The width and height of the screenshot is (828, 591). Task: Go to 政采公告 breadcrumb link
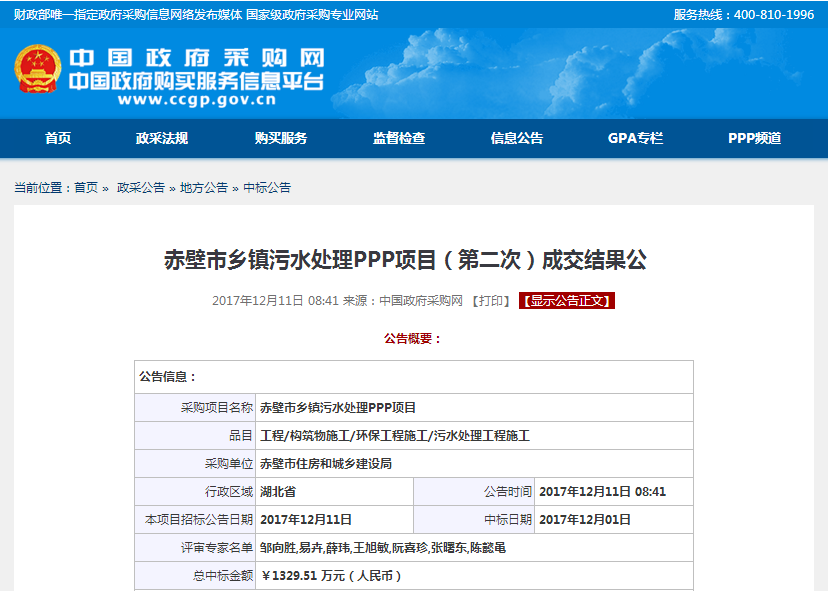point(140,188)
